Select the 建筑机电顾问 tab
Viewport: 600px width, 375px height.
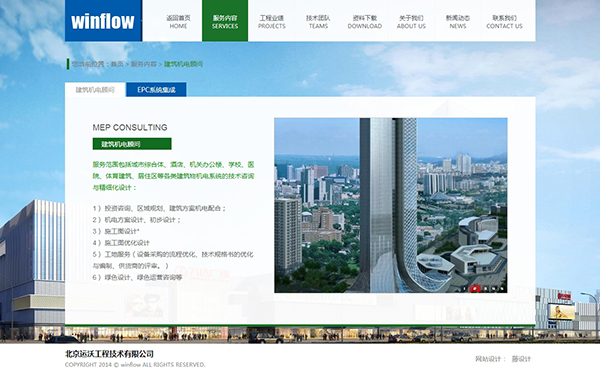coord(95,90)
